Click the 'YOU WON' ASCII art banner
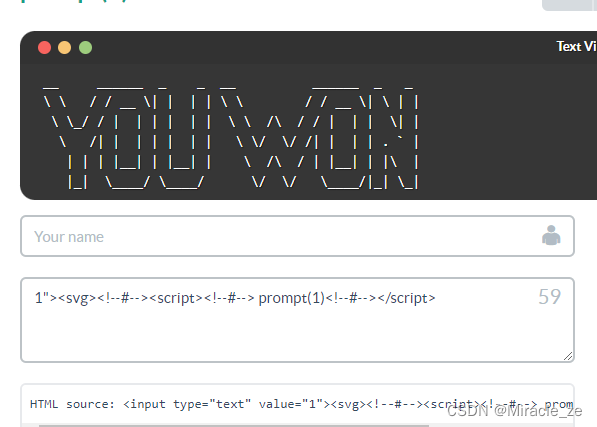 point(231,137)
